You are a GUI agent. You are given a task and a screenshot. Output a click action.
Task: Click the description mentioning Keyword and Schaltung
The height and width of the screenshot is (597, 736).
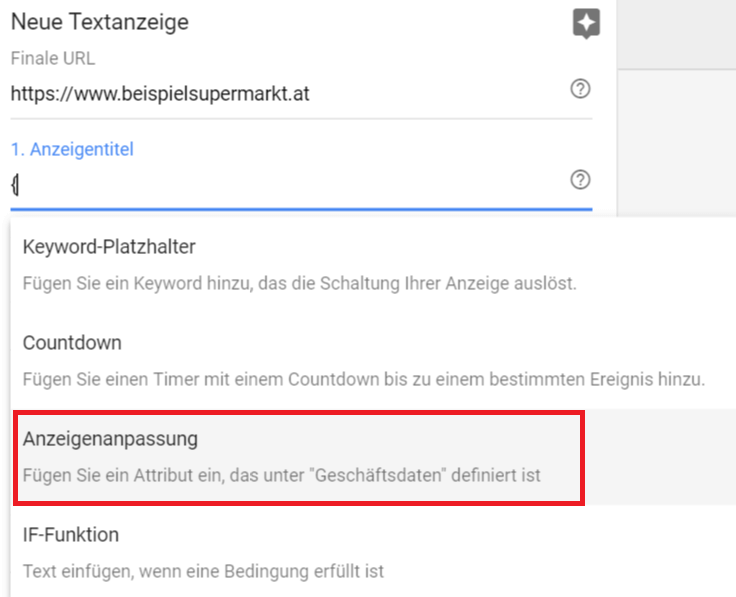pyautogui.click(x=299, y=283)
